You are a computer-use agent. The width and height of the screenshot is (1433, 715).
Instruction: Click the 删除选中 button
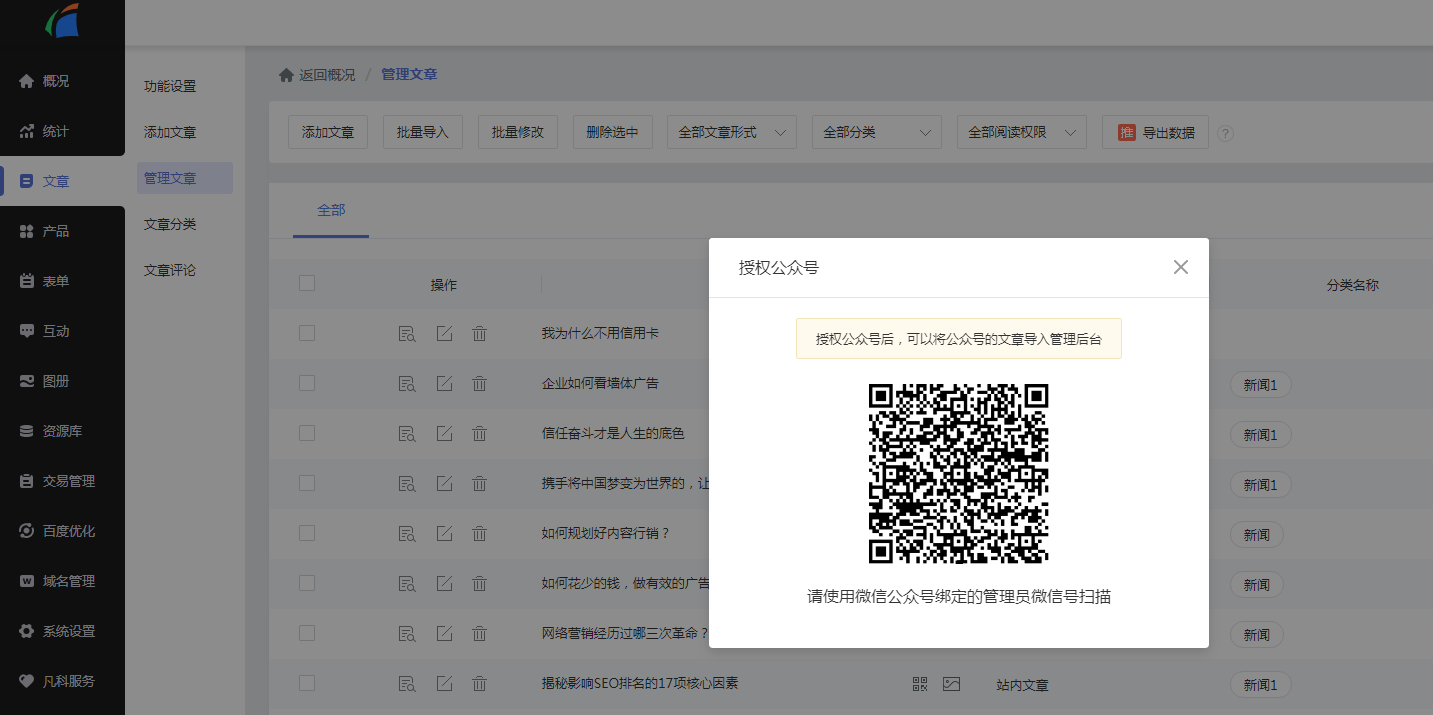tap(613, 132)
